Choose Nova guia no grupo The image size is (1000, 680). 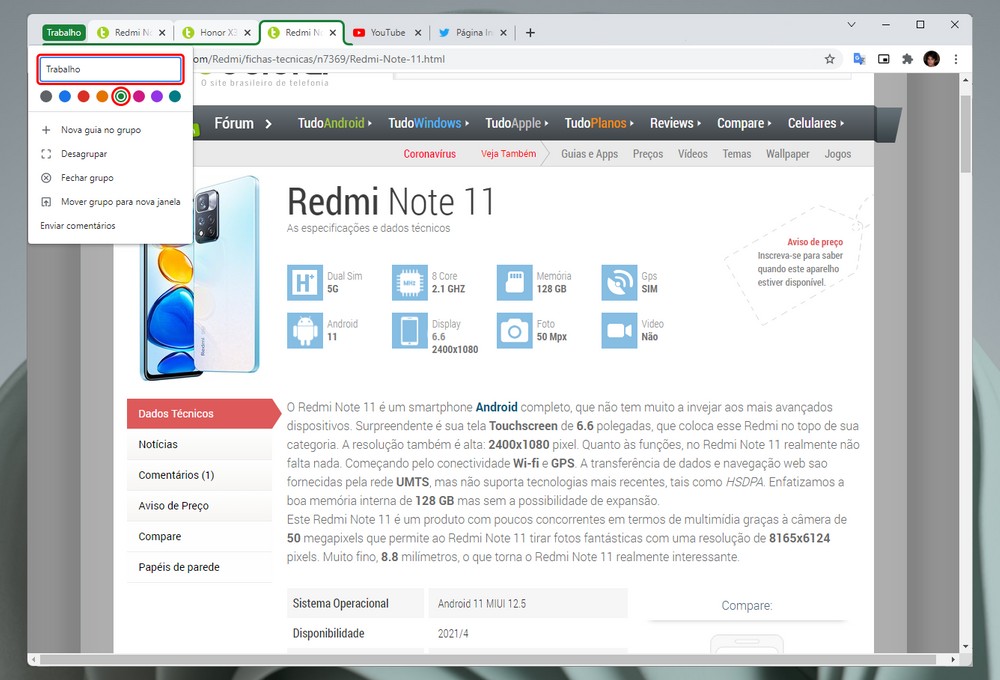point(110,129)
